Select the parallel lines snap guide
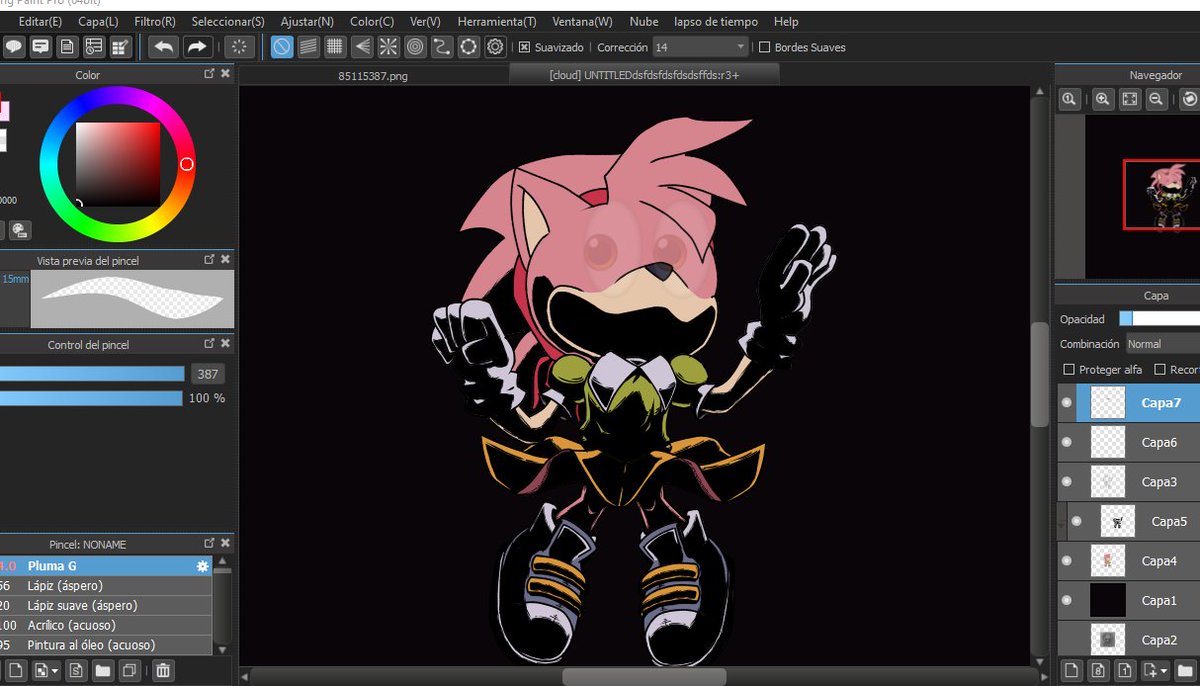The width and height of the screenshot is (1200, 686). (309, 47)
